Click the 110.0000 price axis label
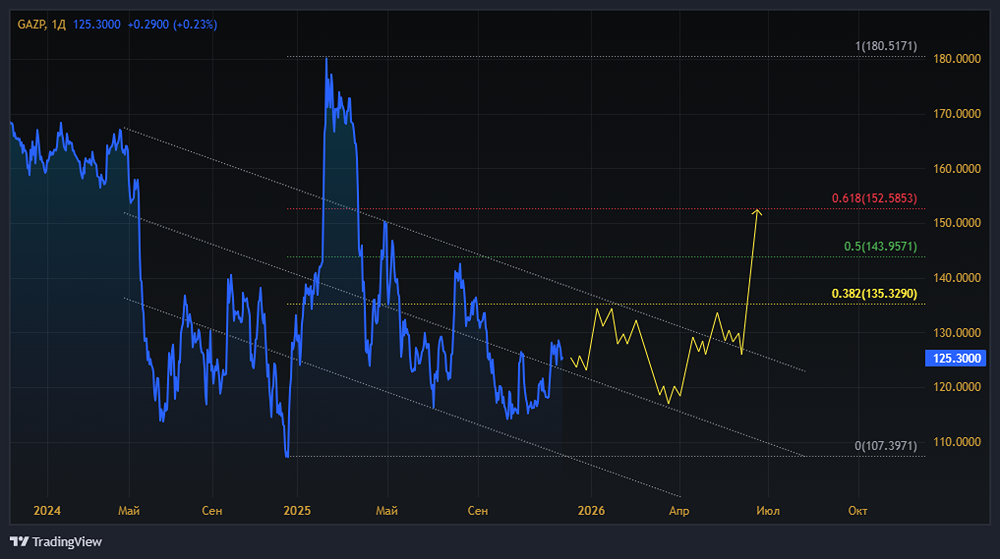 957,442
